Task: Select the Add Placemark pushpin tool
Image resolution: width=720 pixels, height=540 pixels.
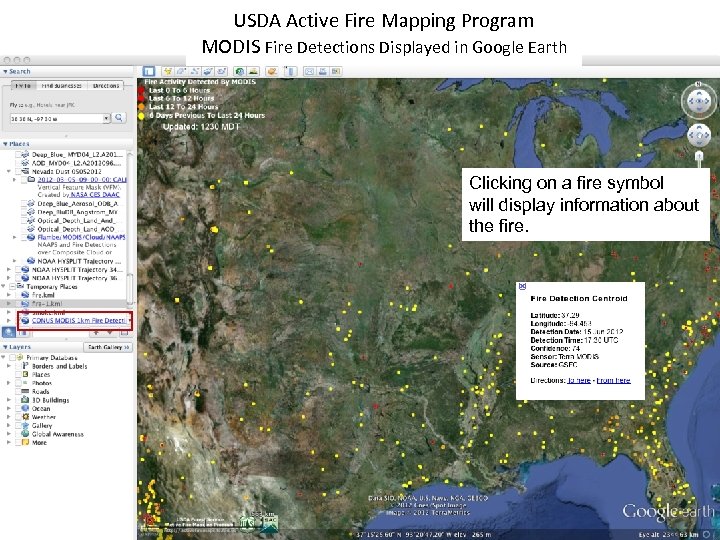Action: [x=168, y=71]
